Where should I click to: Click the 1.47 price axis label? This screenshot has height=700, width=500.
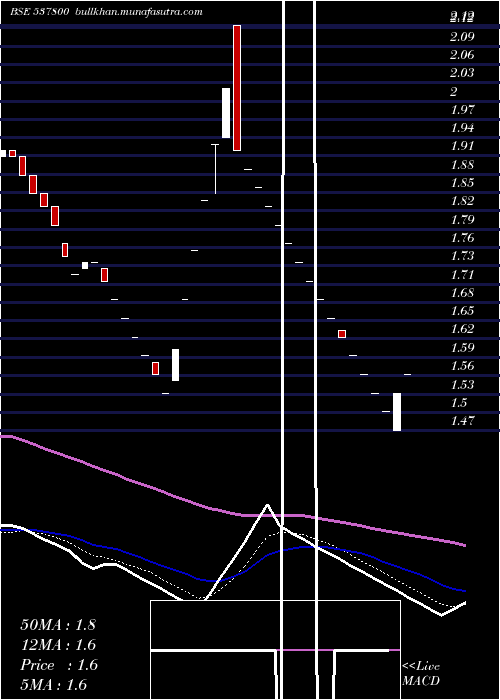click(463, 421)
